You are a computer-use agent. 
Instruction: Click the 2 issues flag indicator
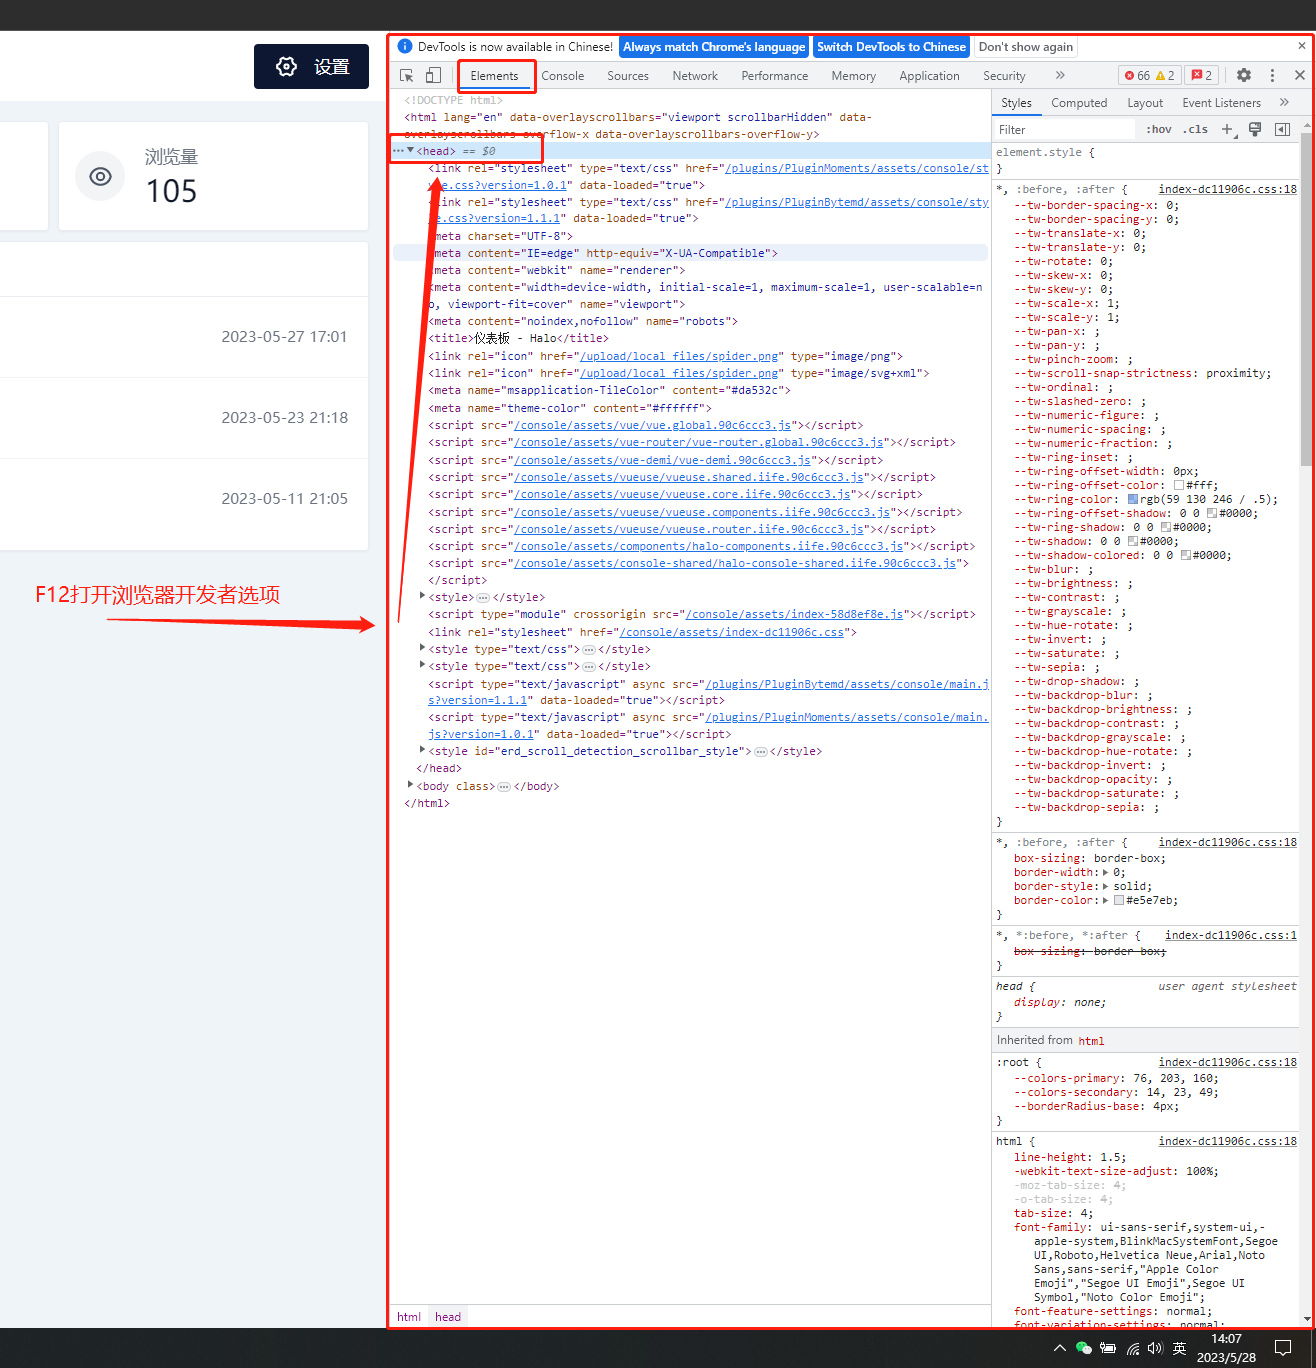click(1200, 75)
